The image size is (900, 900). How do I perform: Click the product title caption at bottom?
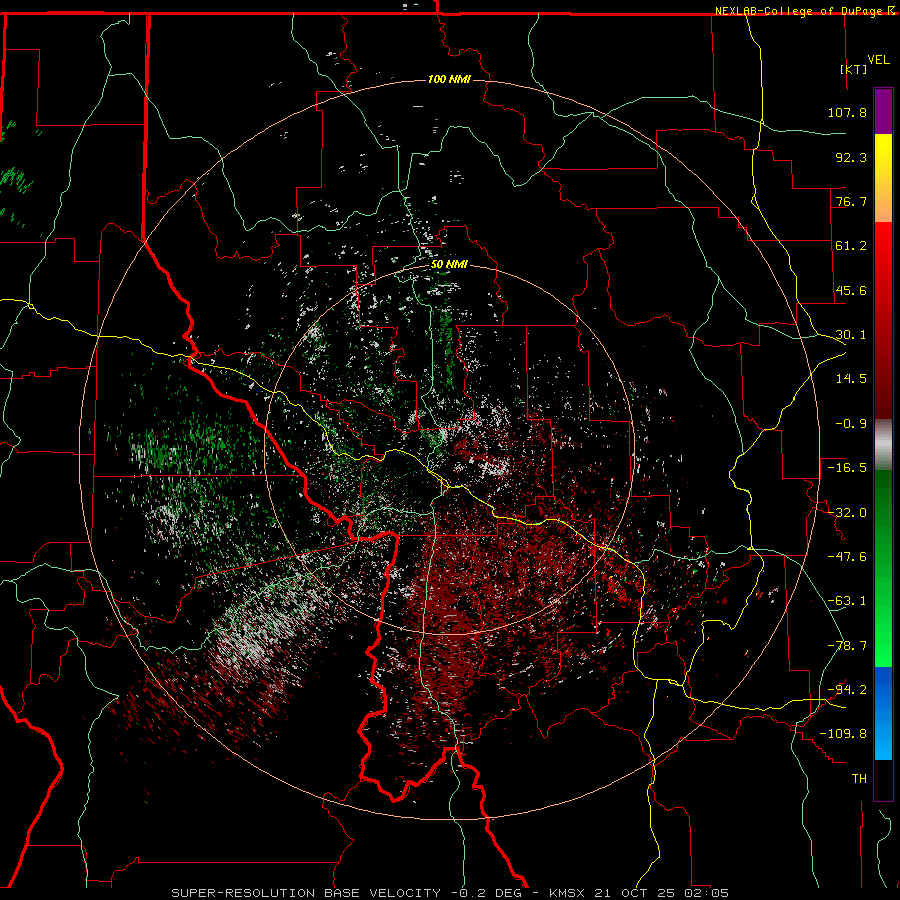[x=450, y=893]
